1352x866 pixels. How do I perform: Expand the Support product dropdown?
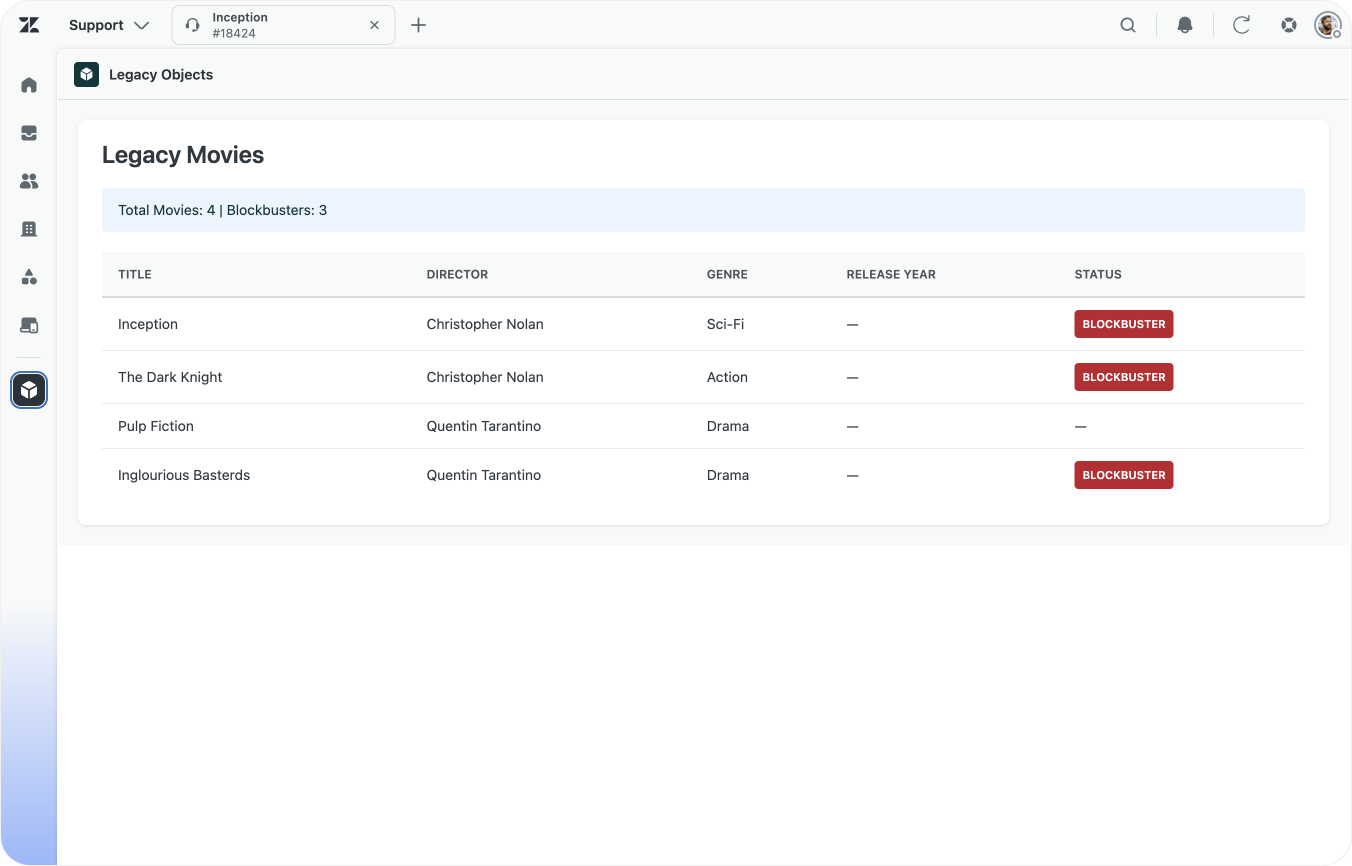(109, 25)
